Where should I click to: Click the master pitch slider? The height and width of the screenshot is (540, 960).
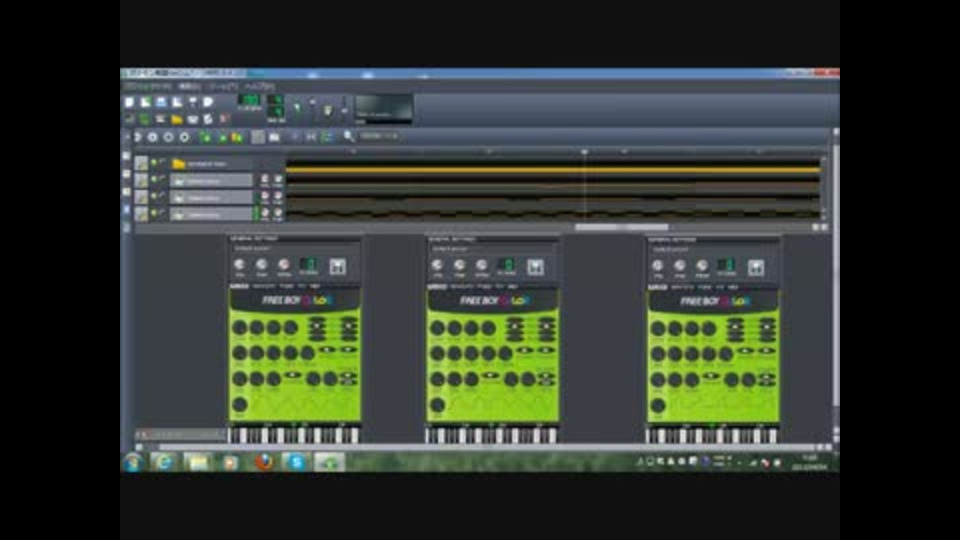tap(343, 108)
